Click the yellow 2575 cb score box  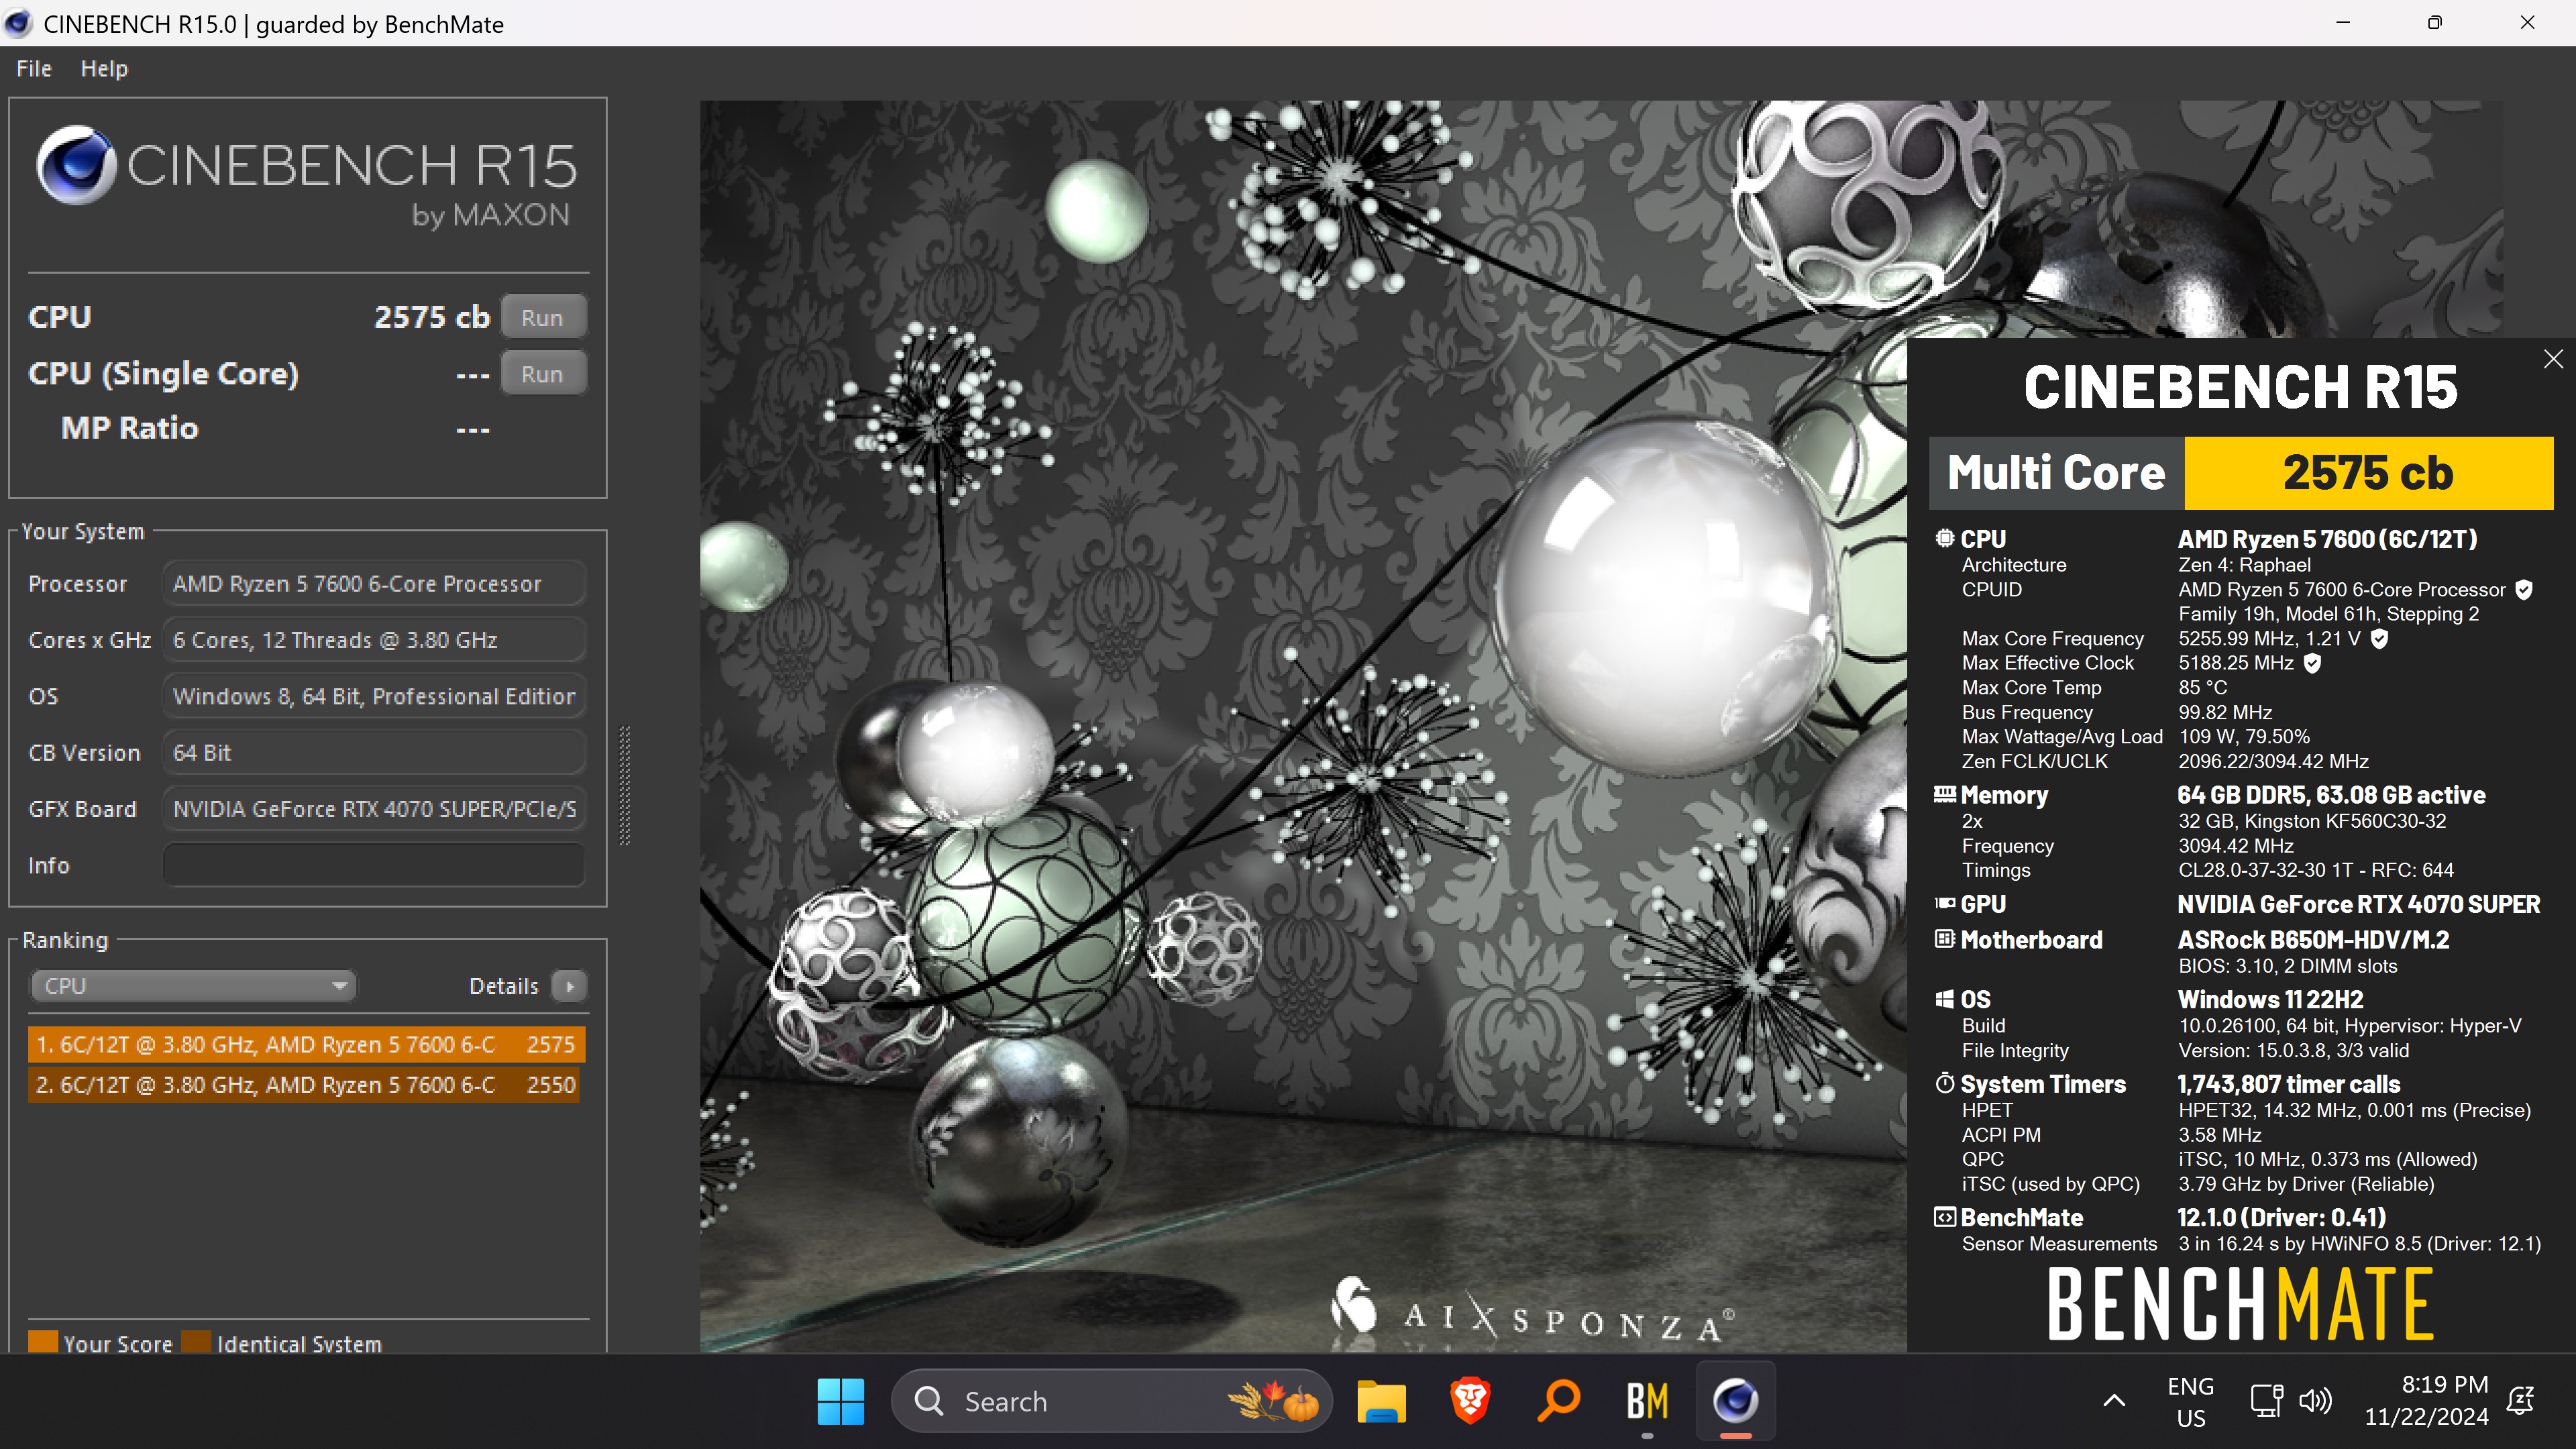pyautogui.click(x=2368, y=473)
